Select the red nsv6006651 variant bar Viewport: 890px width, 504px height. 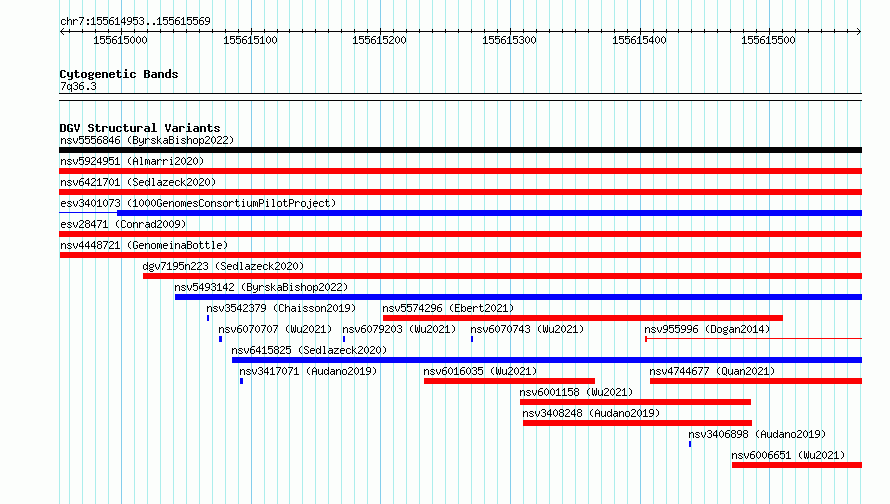pyautogui.click(x=797, y=465)
